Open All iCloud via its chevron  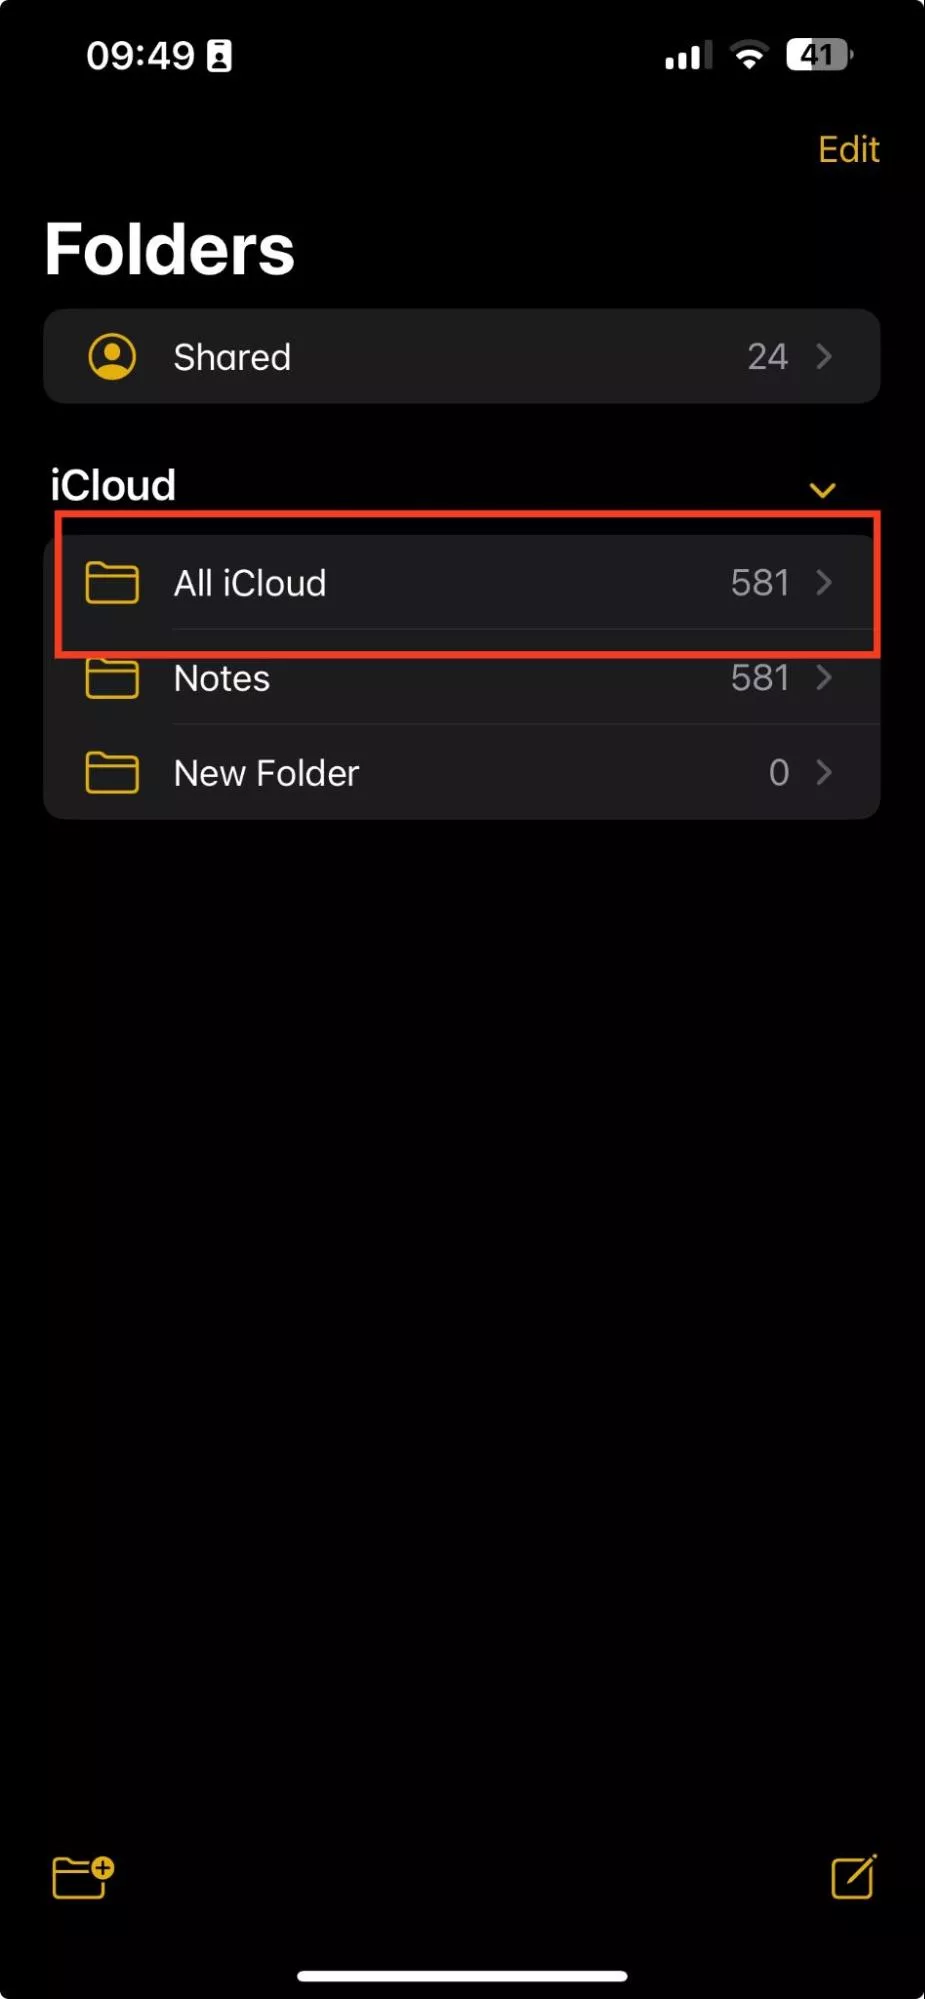824,583
